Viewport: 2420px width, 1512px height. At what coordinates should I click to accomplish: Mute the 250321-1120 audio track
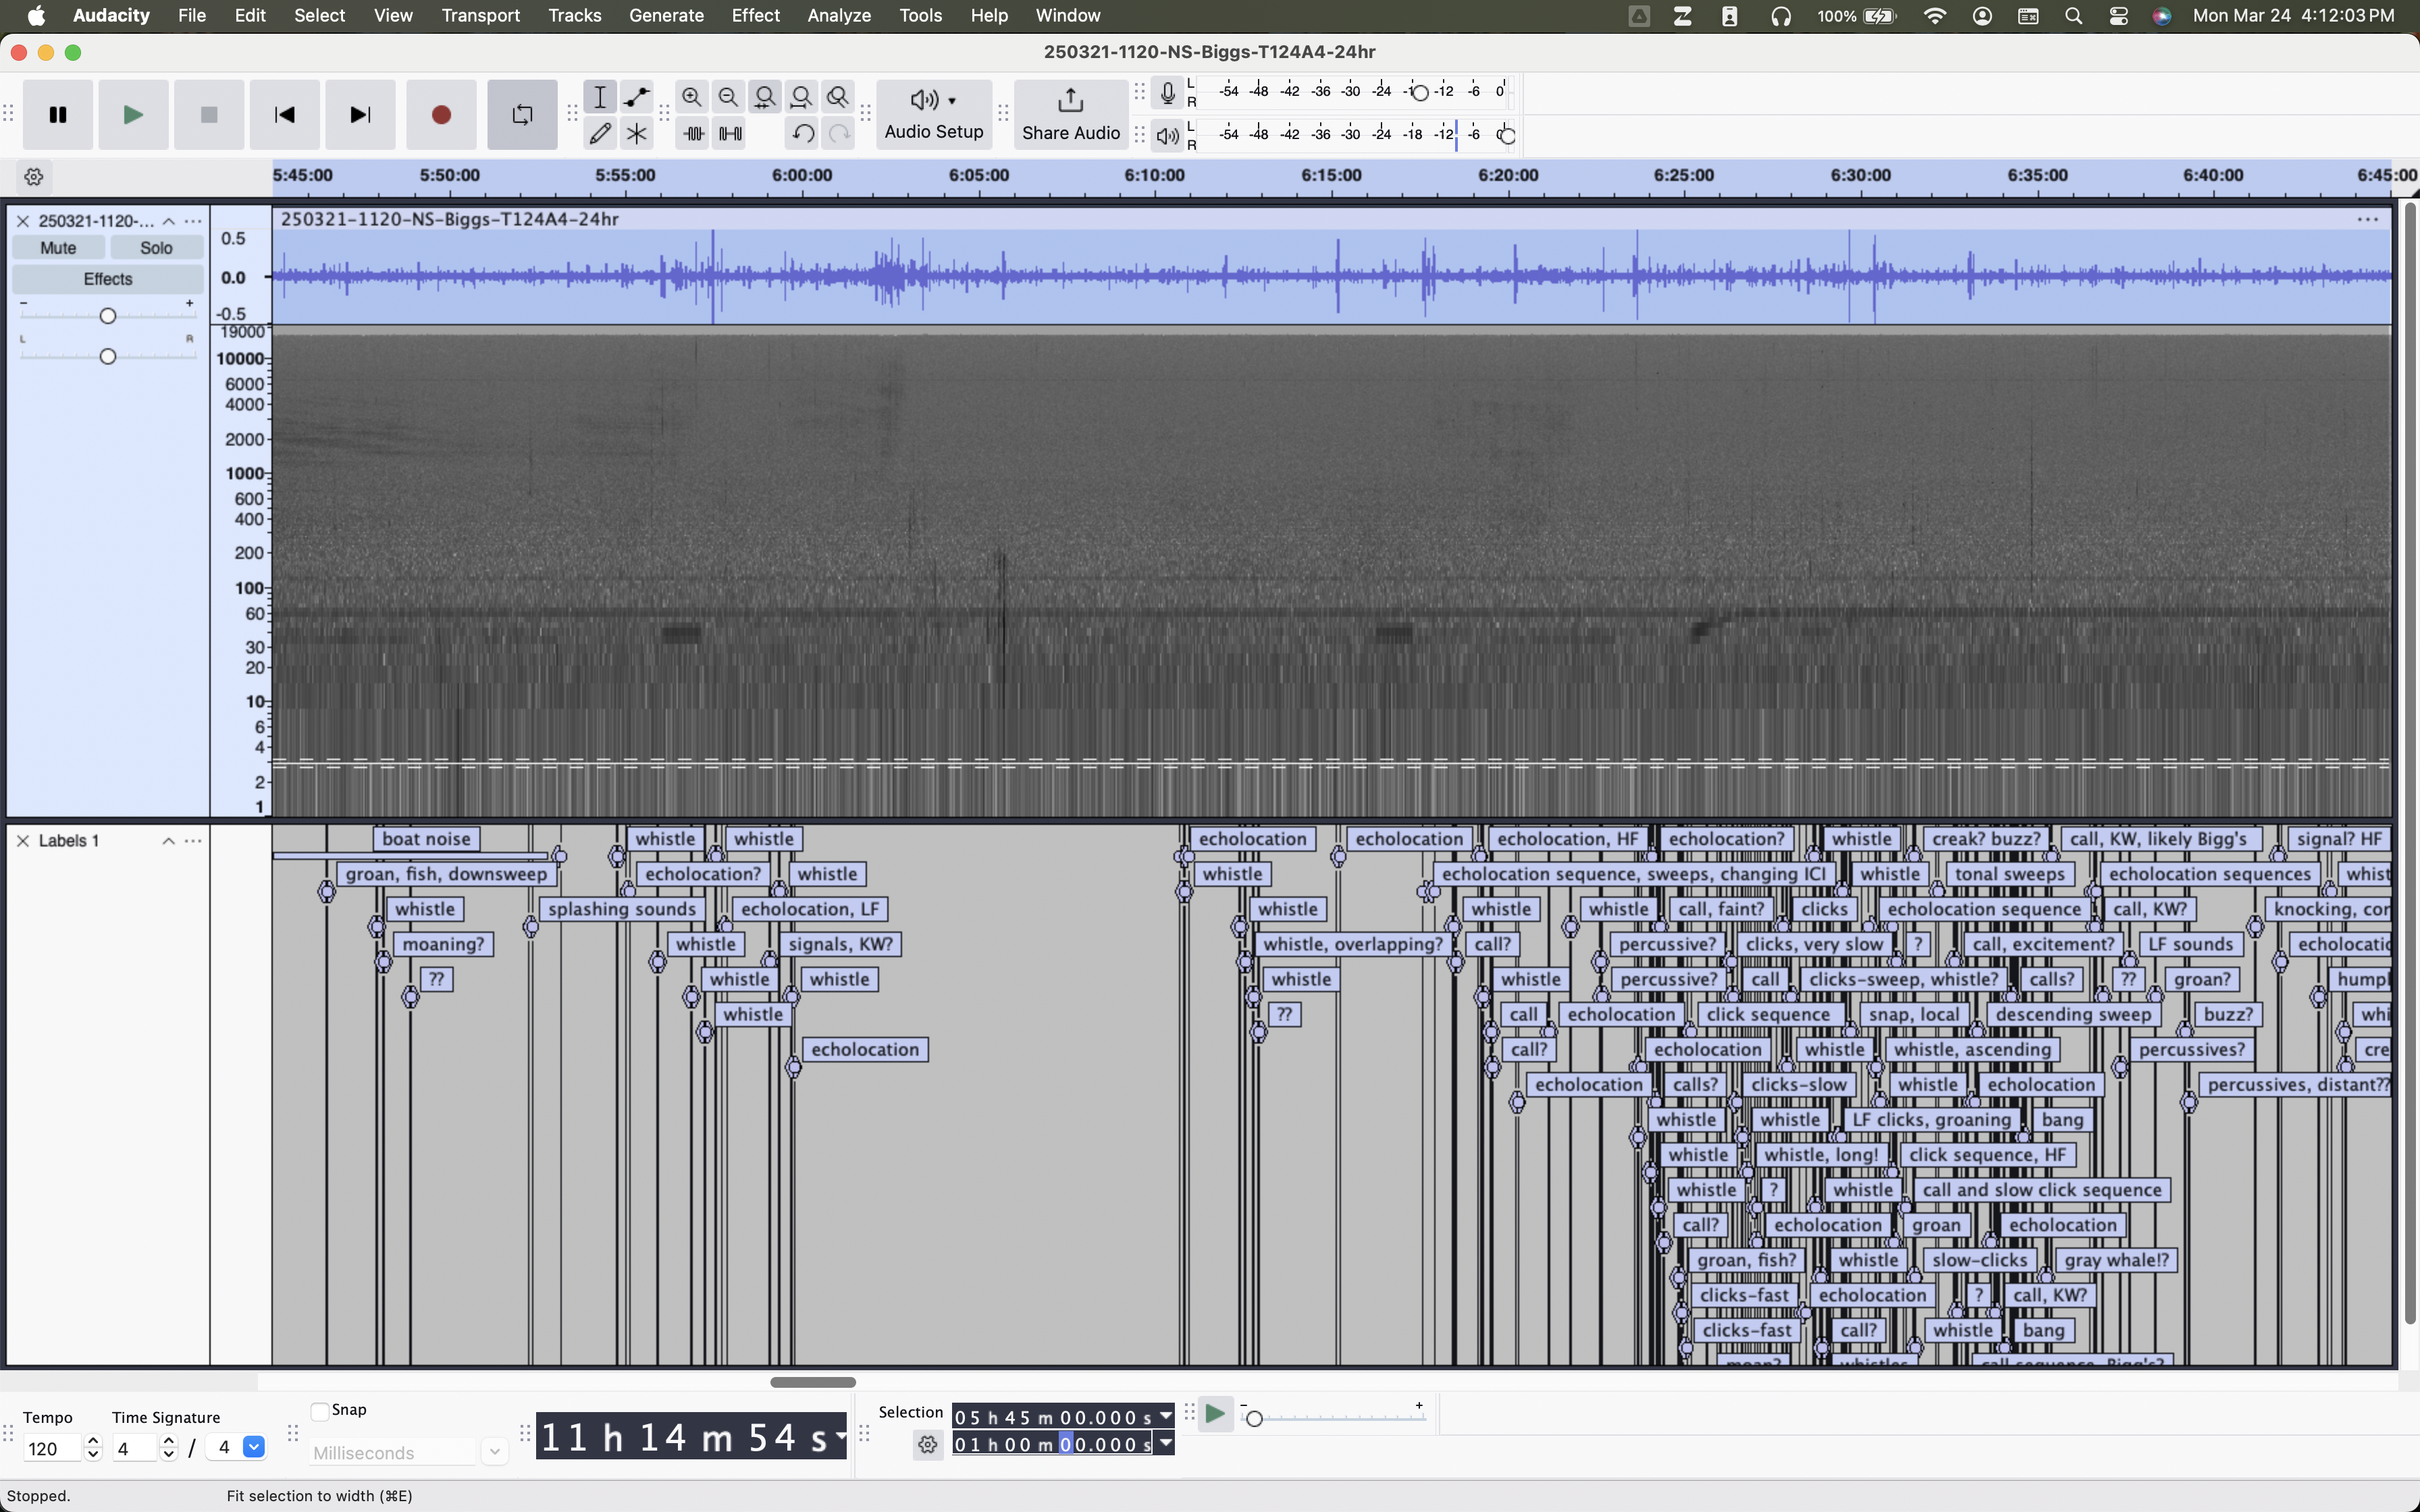[58, 248]
